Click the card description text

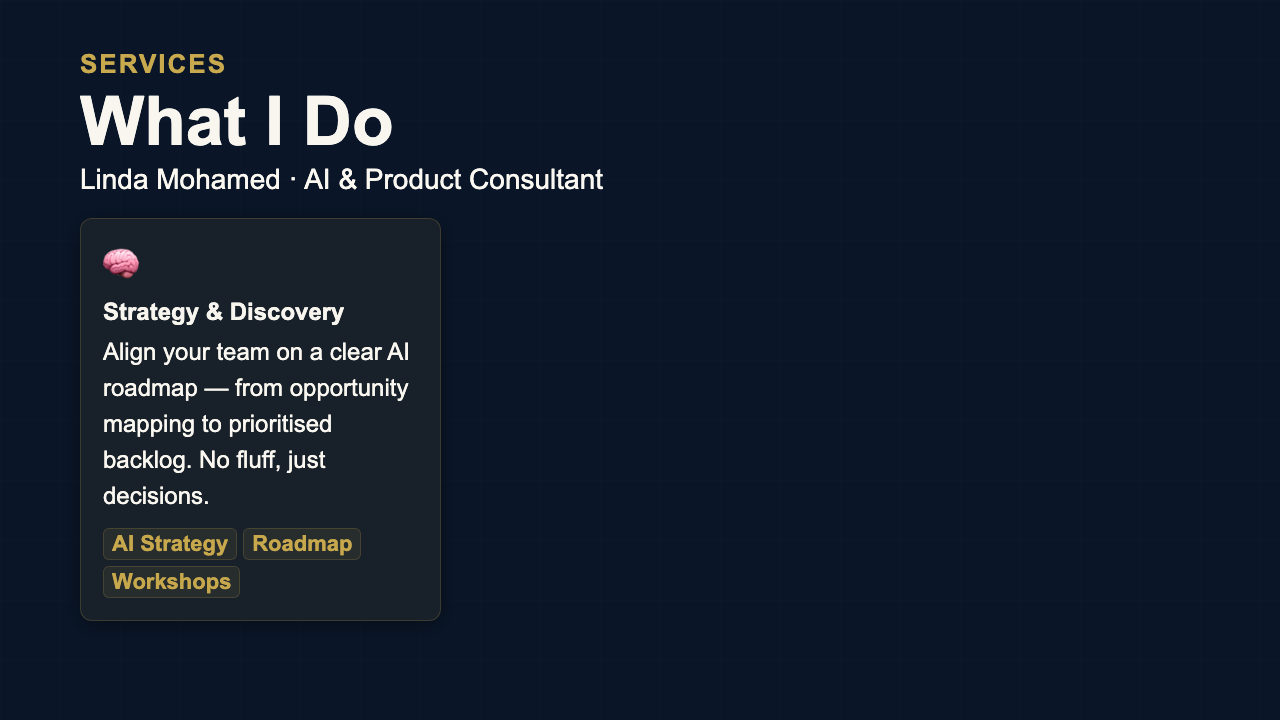pos(255,423)
